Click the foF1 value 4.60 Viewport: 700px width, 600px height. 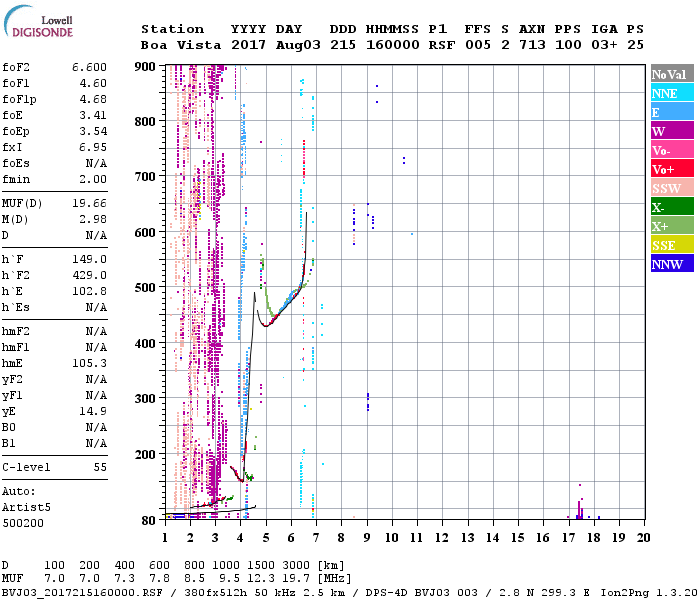coord(93,83)
